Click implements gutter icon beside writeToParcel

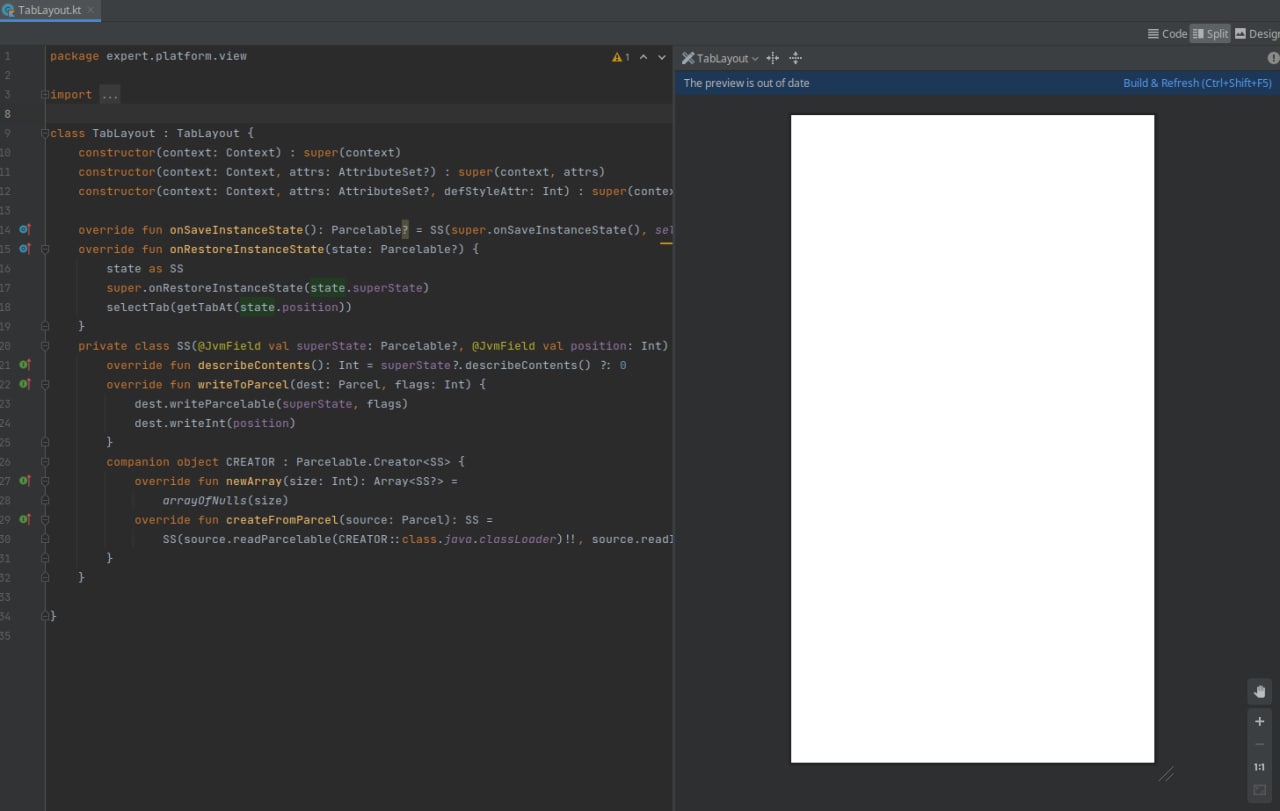[x=25, y=384]
